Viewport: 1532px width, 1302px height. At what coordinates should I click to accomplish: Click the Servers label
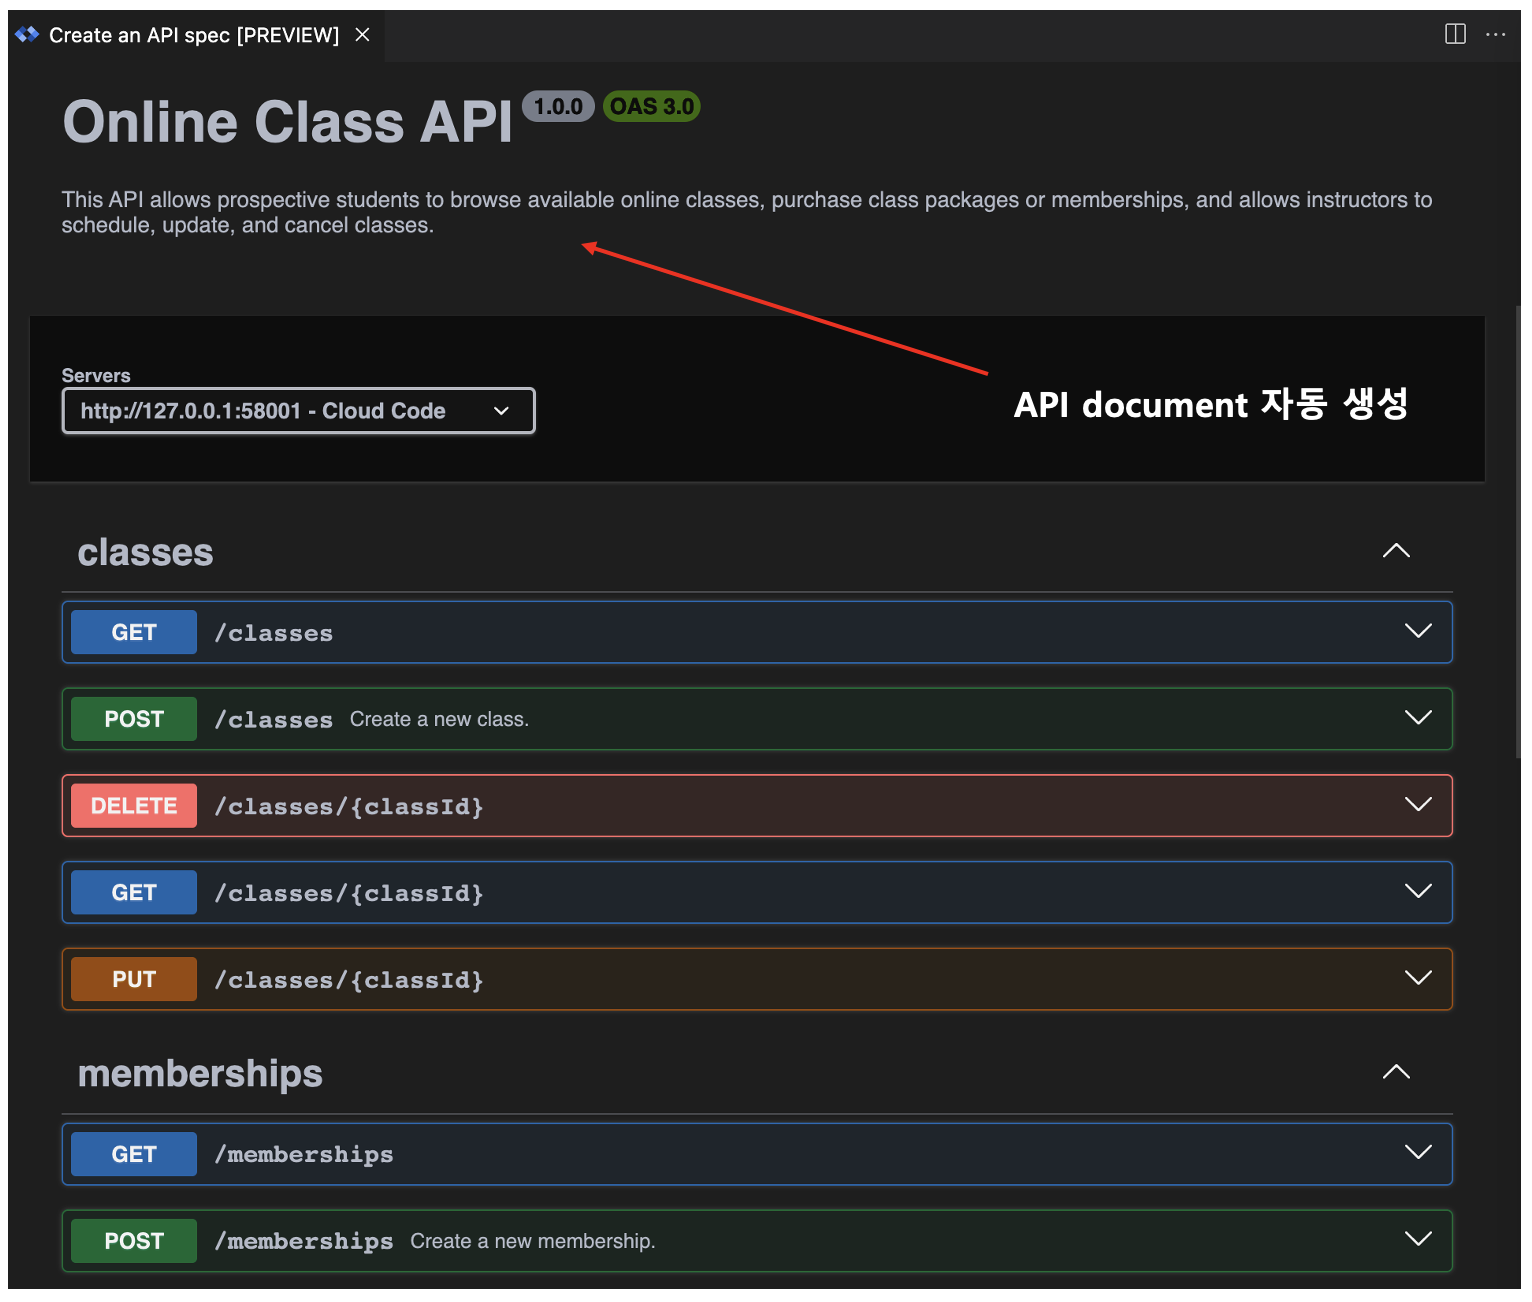pyautogui.click(x=96, y=375)
